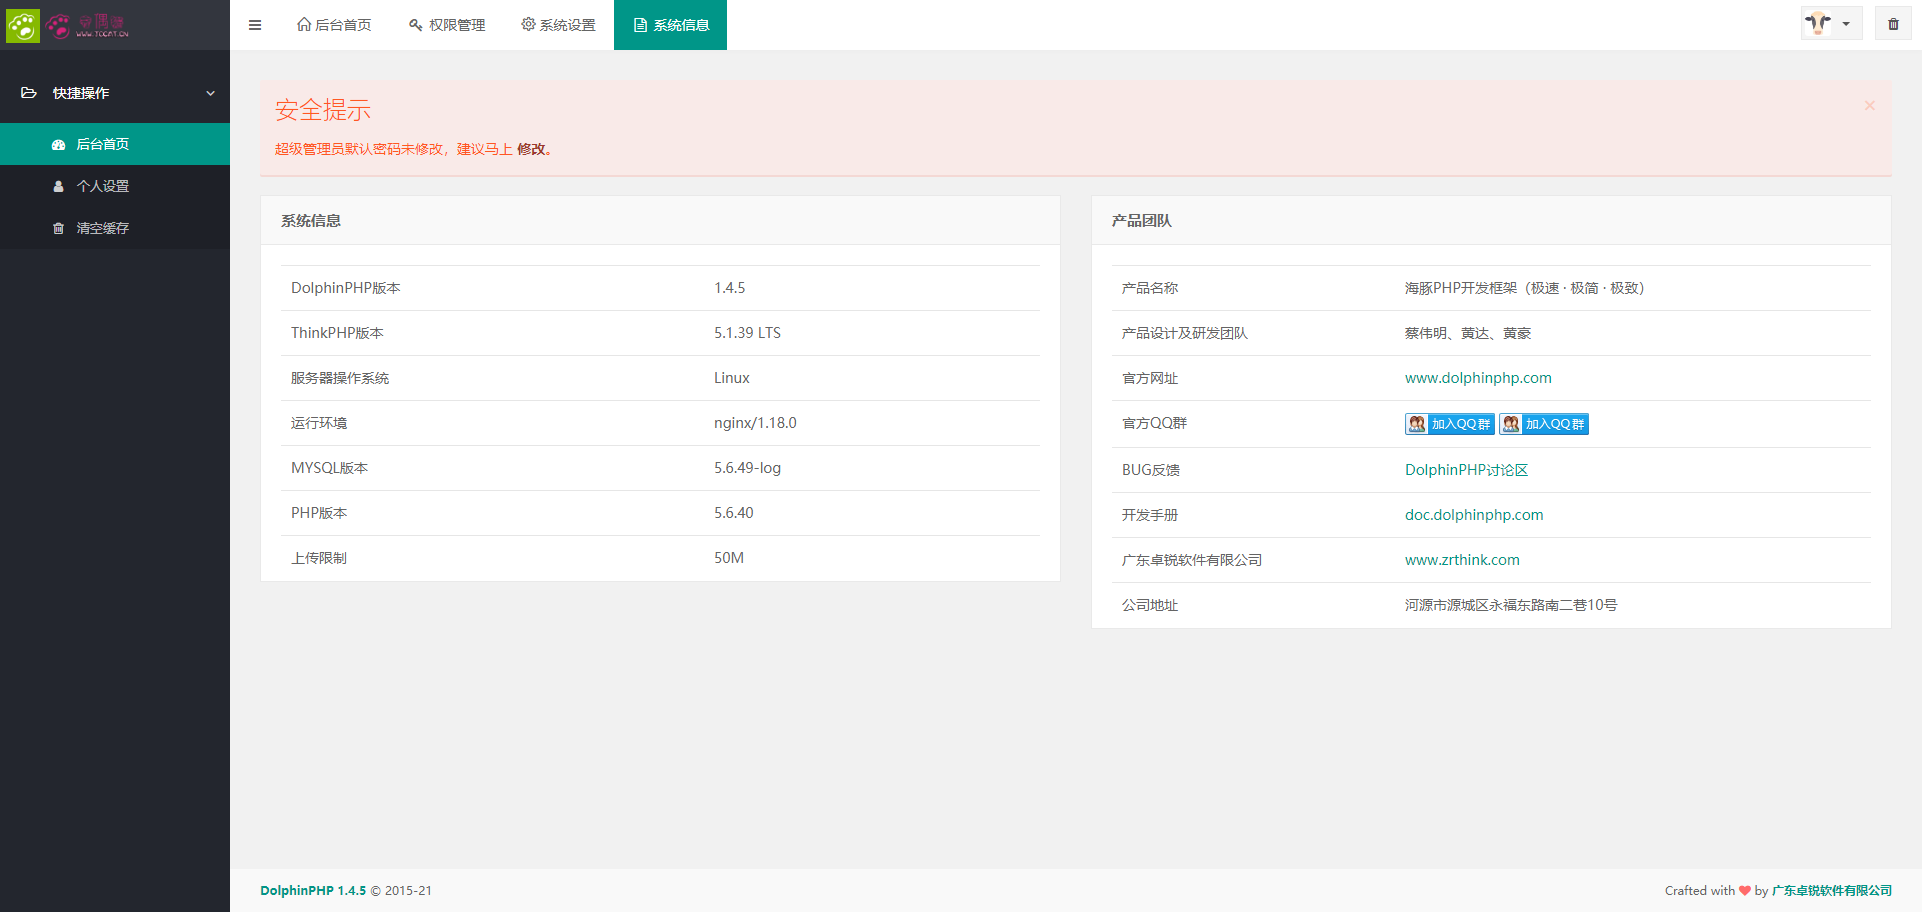This screenshot has width=1922, height=912.
Task: Click the PHP版本 value 5.6.40
Action: coord(733,513)
